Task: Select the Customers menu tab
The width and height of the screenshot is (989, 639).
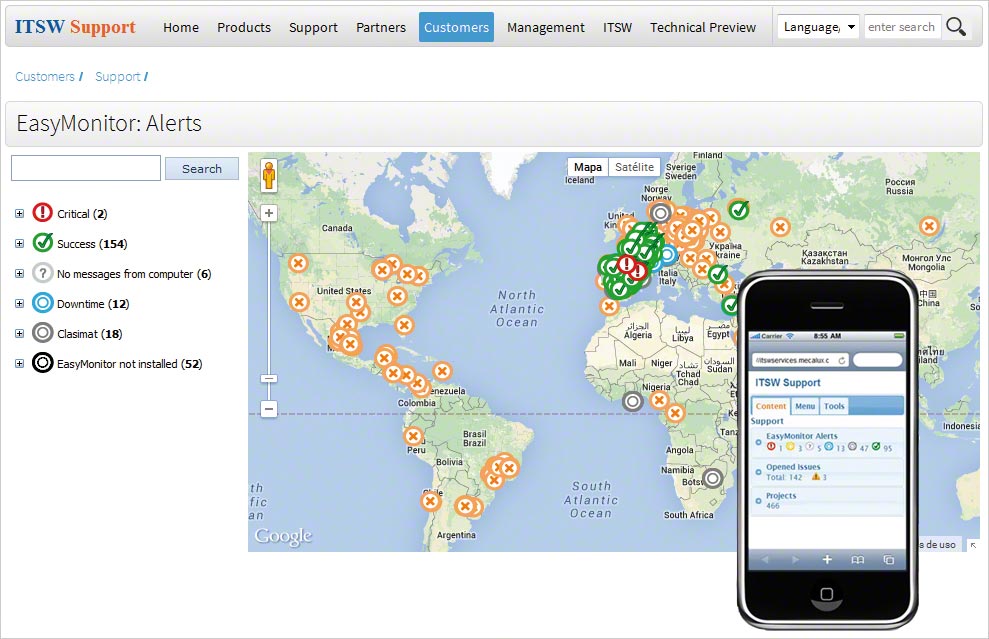Action: (457, 27)
